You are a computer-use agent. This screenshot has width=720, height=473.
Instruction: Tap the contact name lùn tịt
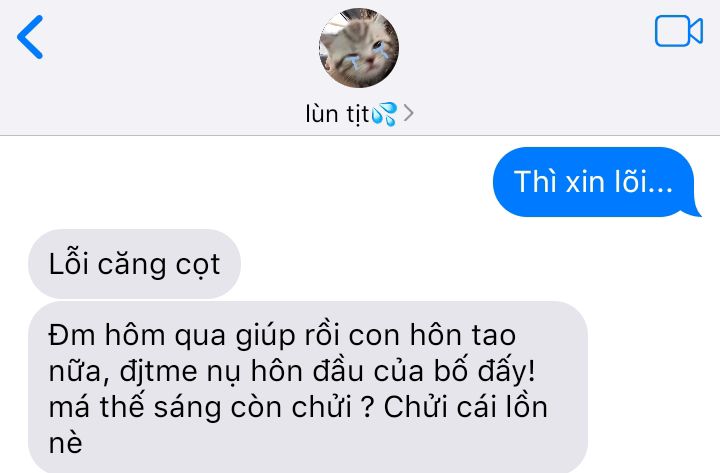coord(338,114)
